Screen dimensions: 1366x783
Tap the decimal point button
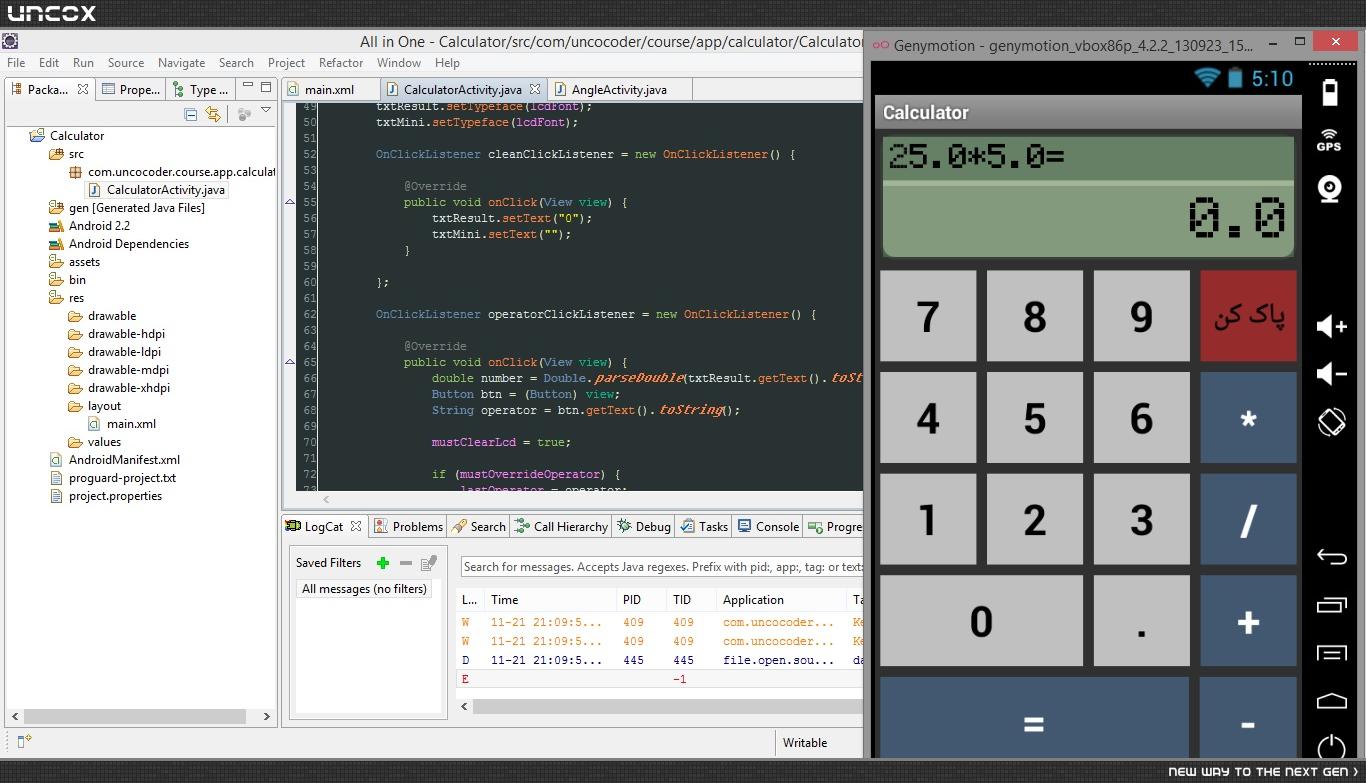pos(1141,621)
